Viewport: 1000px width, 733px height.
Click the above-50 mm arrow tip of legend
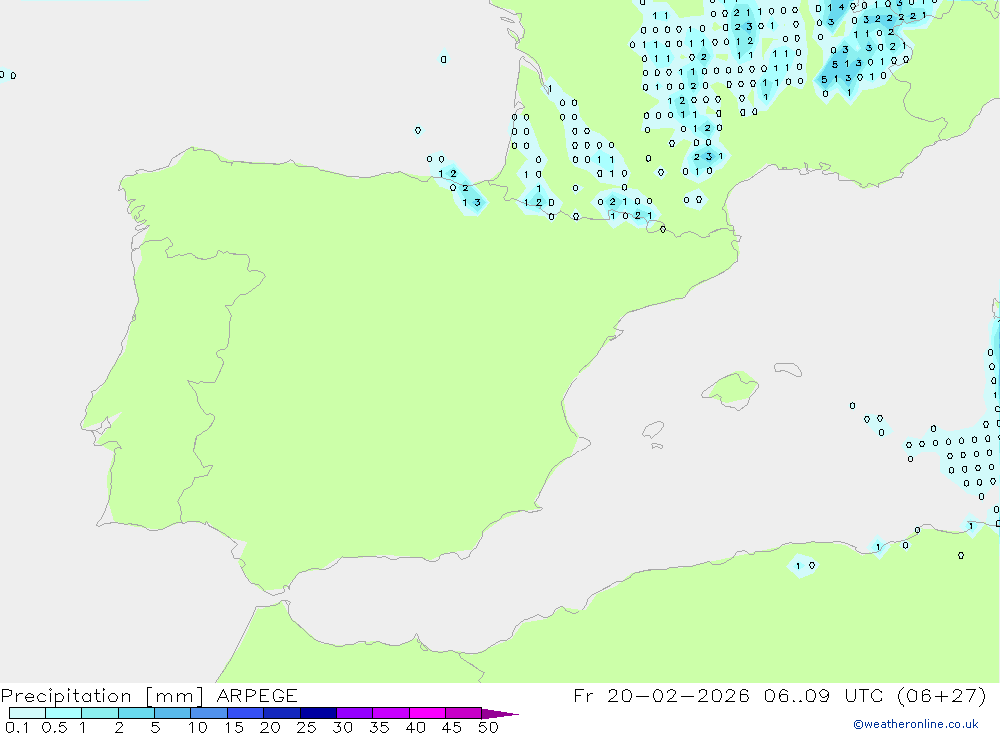coord(499,714)
